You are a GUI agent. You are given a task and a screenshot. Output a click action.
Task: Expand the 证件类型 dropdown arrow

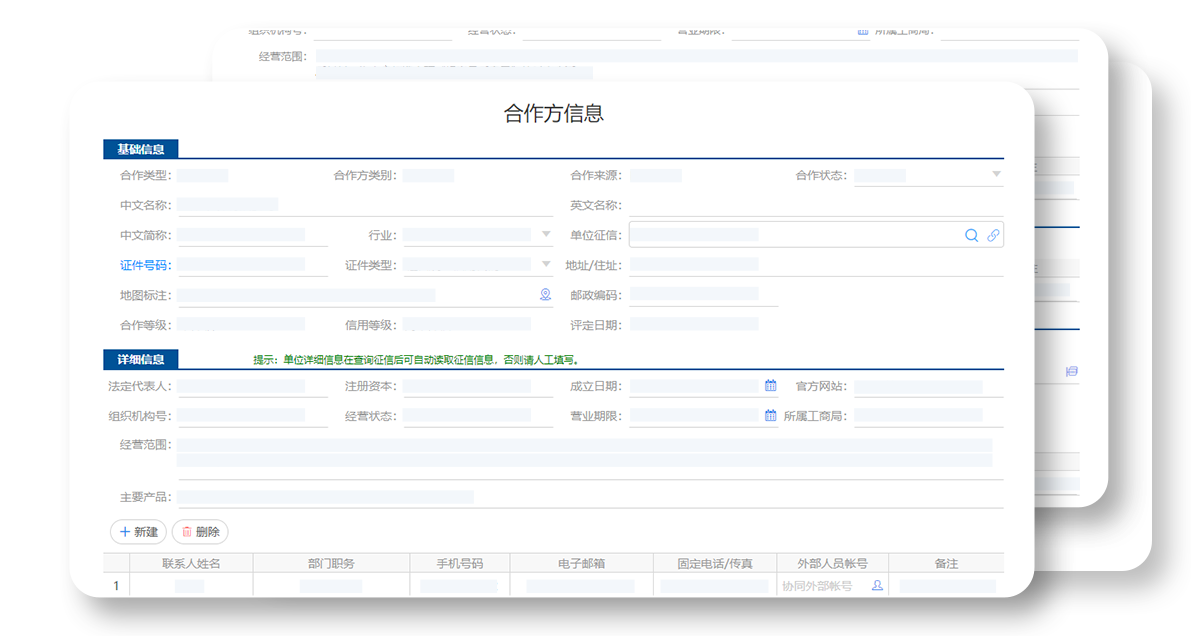click(546, 265)
